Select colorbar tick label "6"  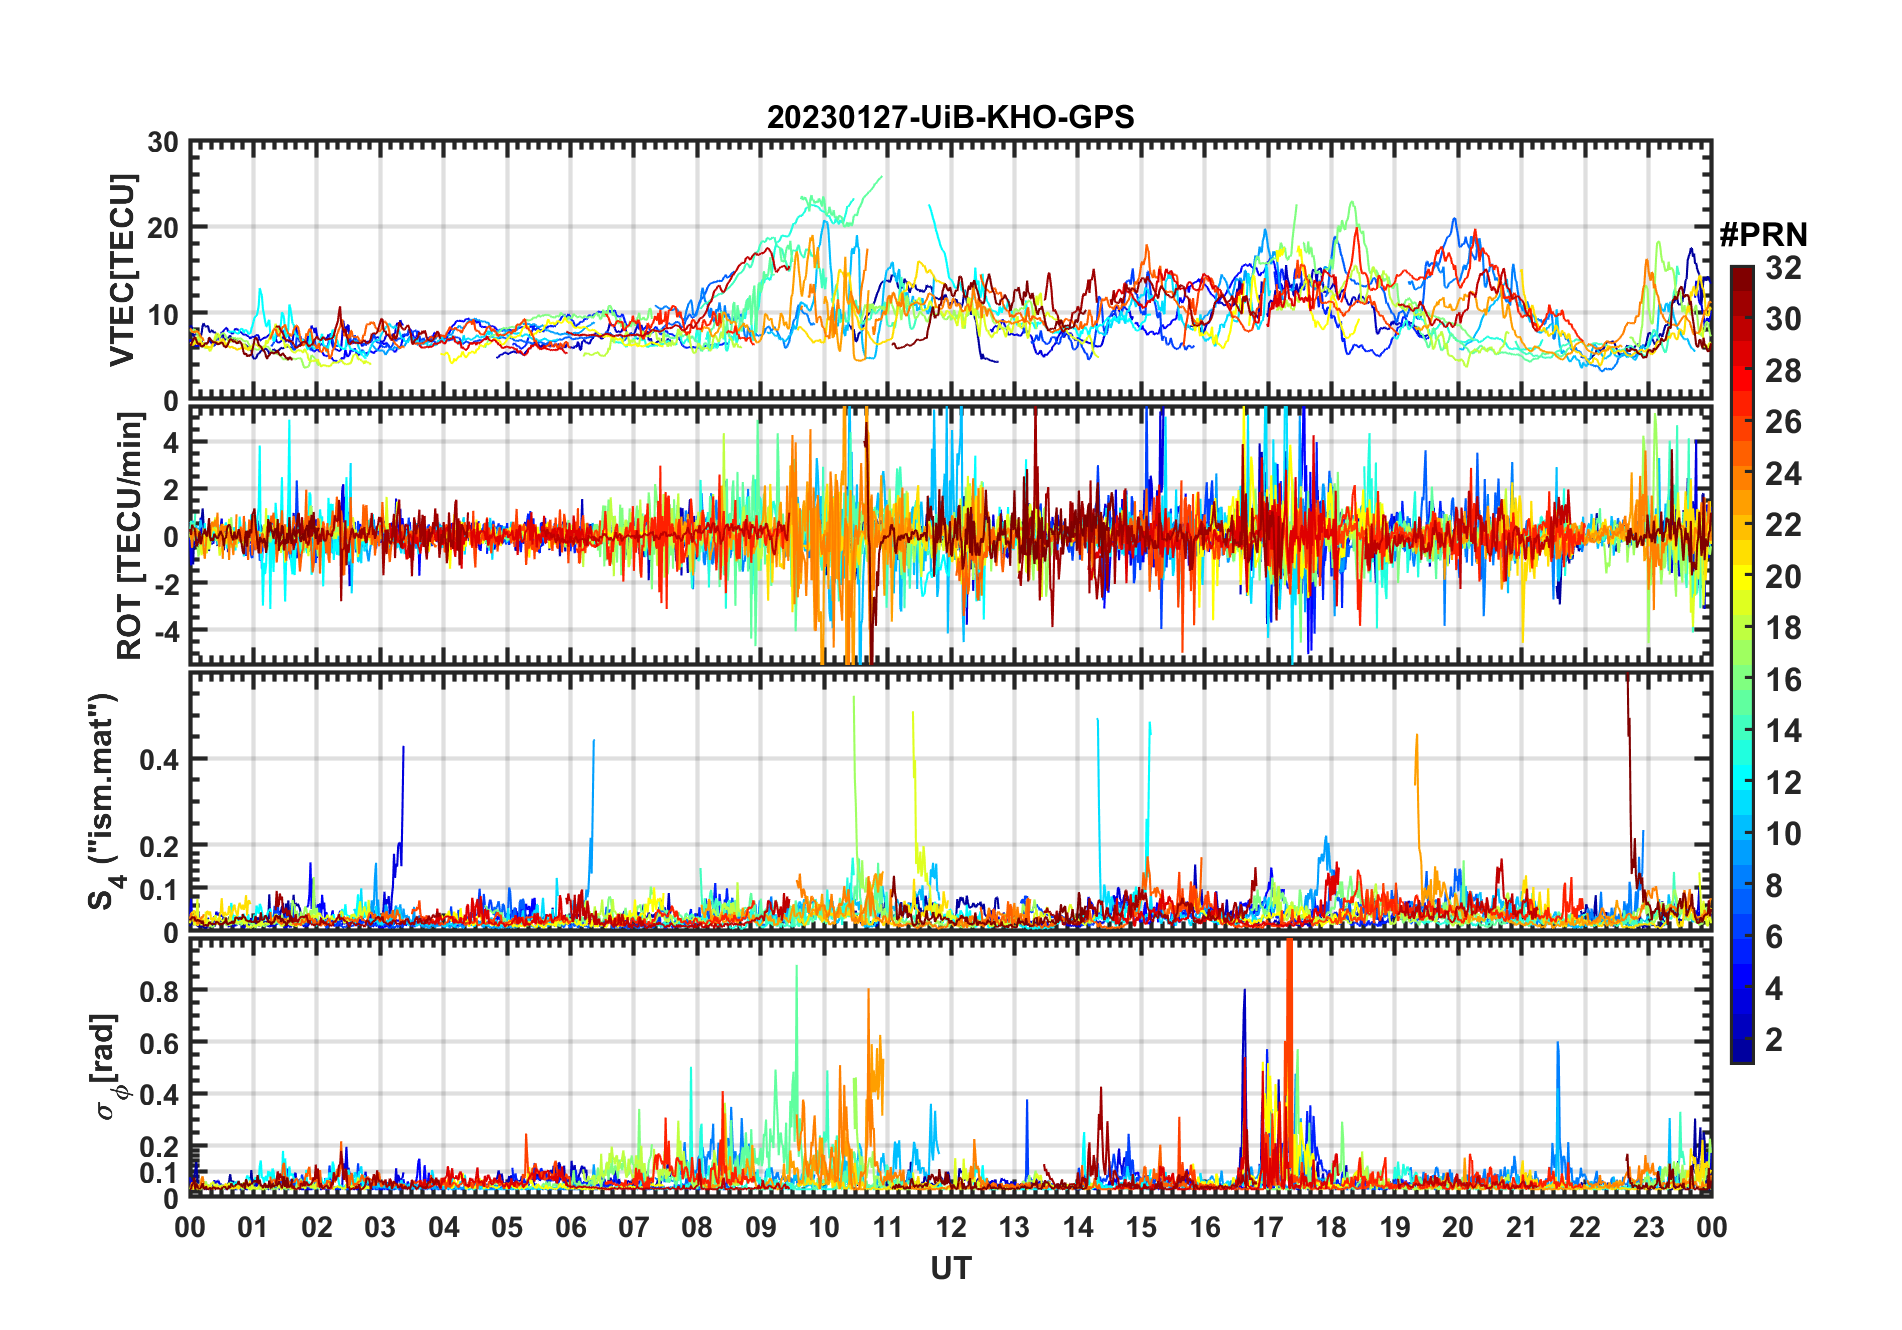click(1774, 936)
